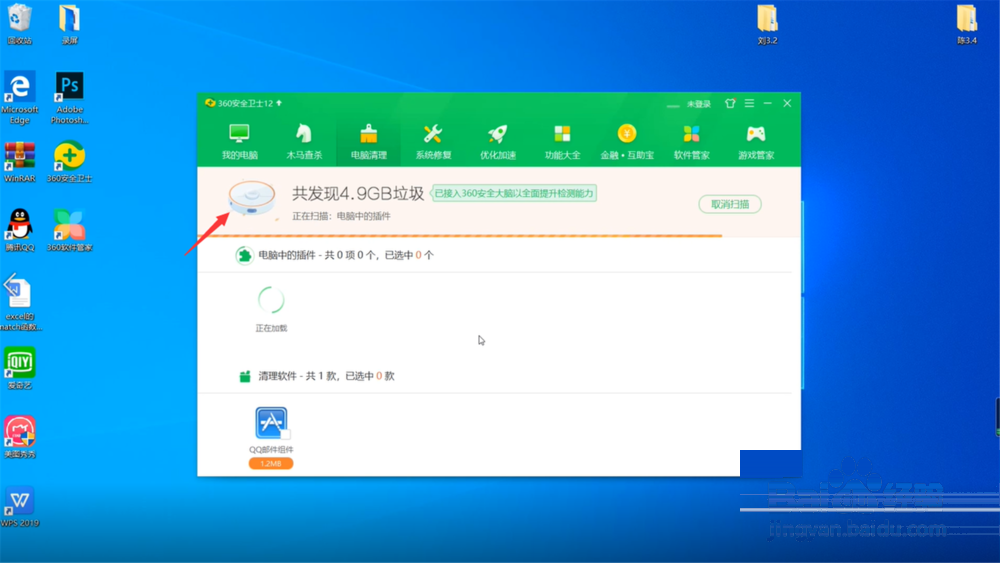
Task: Click the 正在加载 loading spinner
Action: tap(271, 300)
